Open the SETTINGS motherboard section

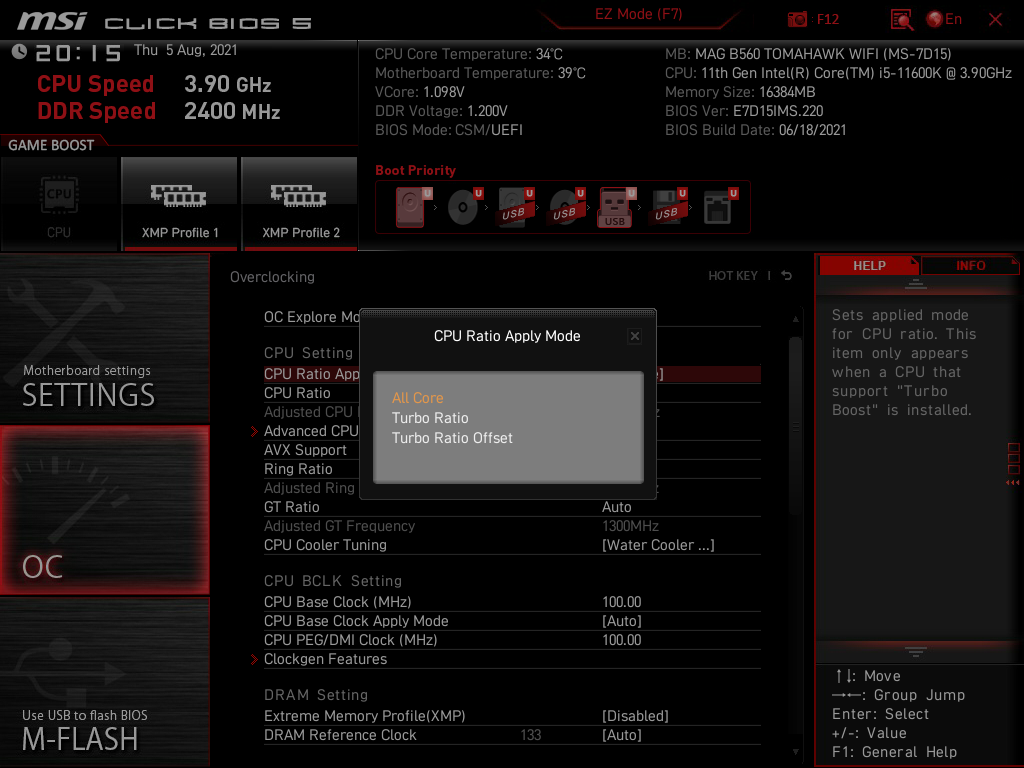click(x=104, y=339)
